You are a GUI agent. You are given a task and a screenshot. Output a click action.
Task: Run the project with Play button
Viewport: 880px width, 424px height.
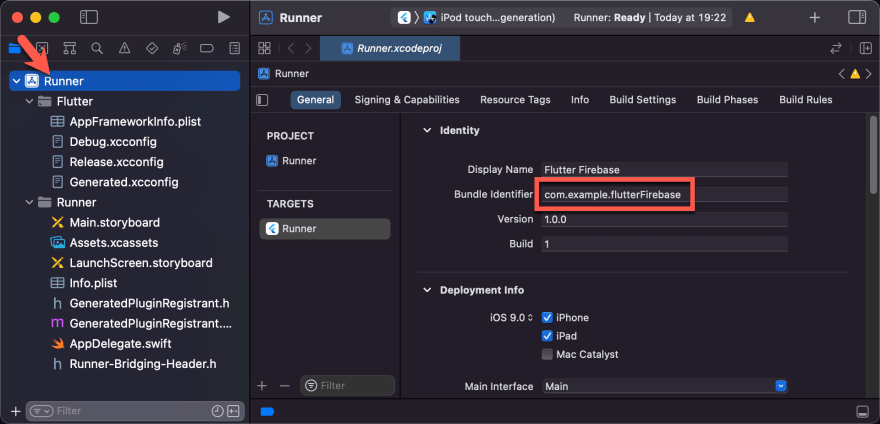224,17
